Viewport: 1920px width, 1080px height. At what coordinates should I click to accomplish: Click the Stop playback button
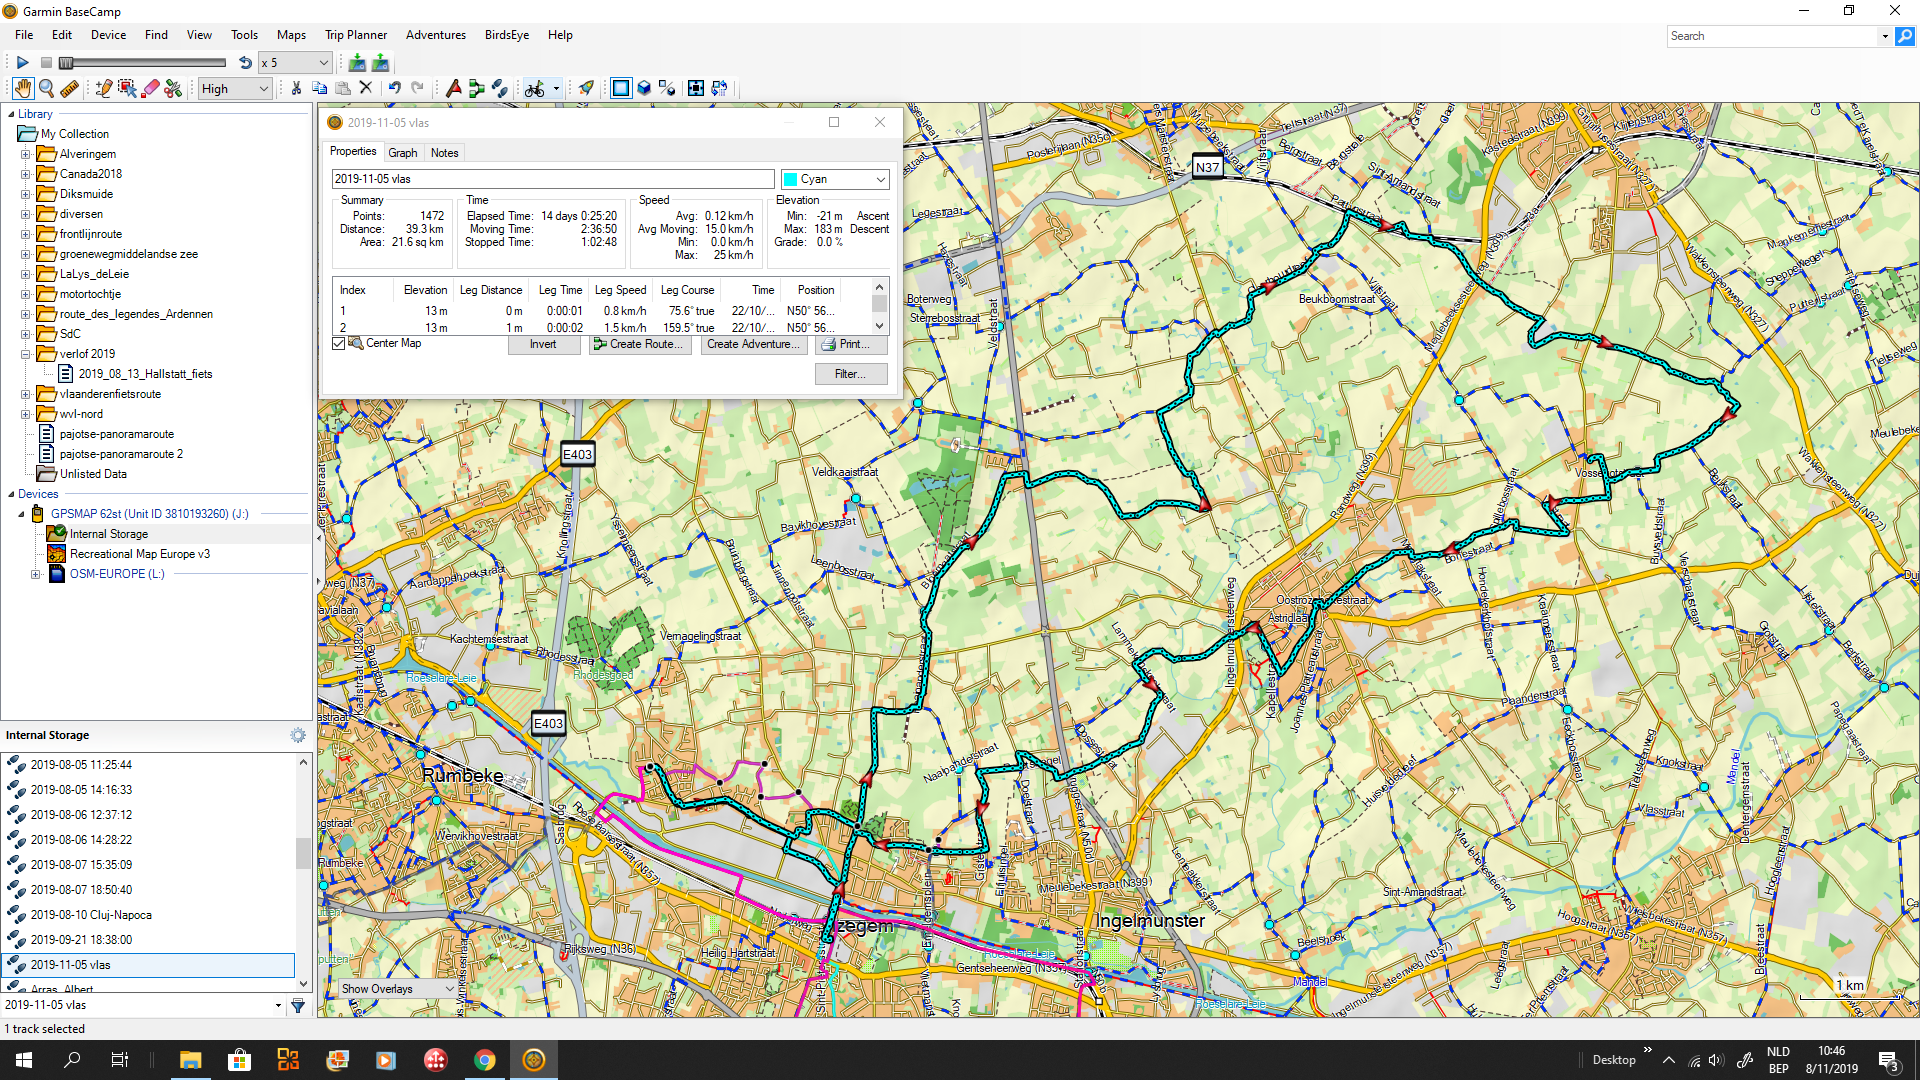[46, 63]
